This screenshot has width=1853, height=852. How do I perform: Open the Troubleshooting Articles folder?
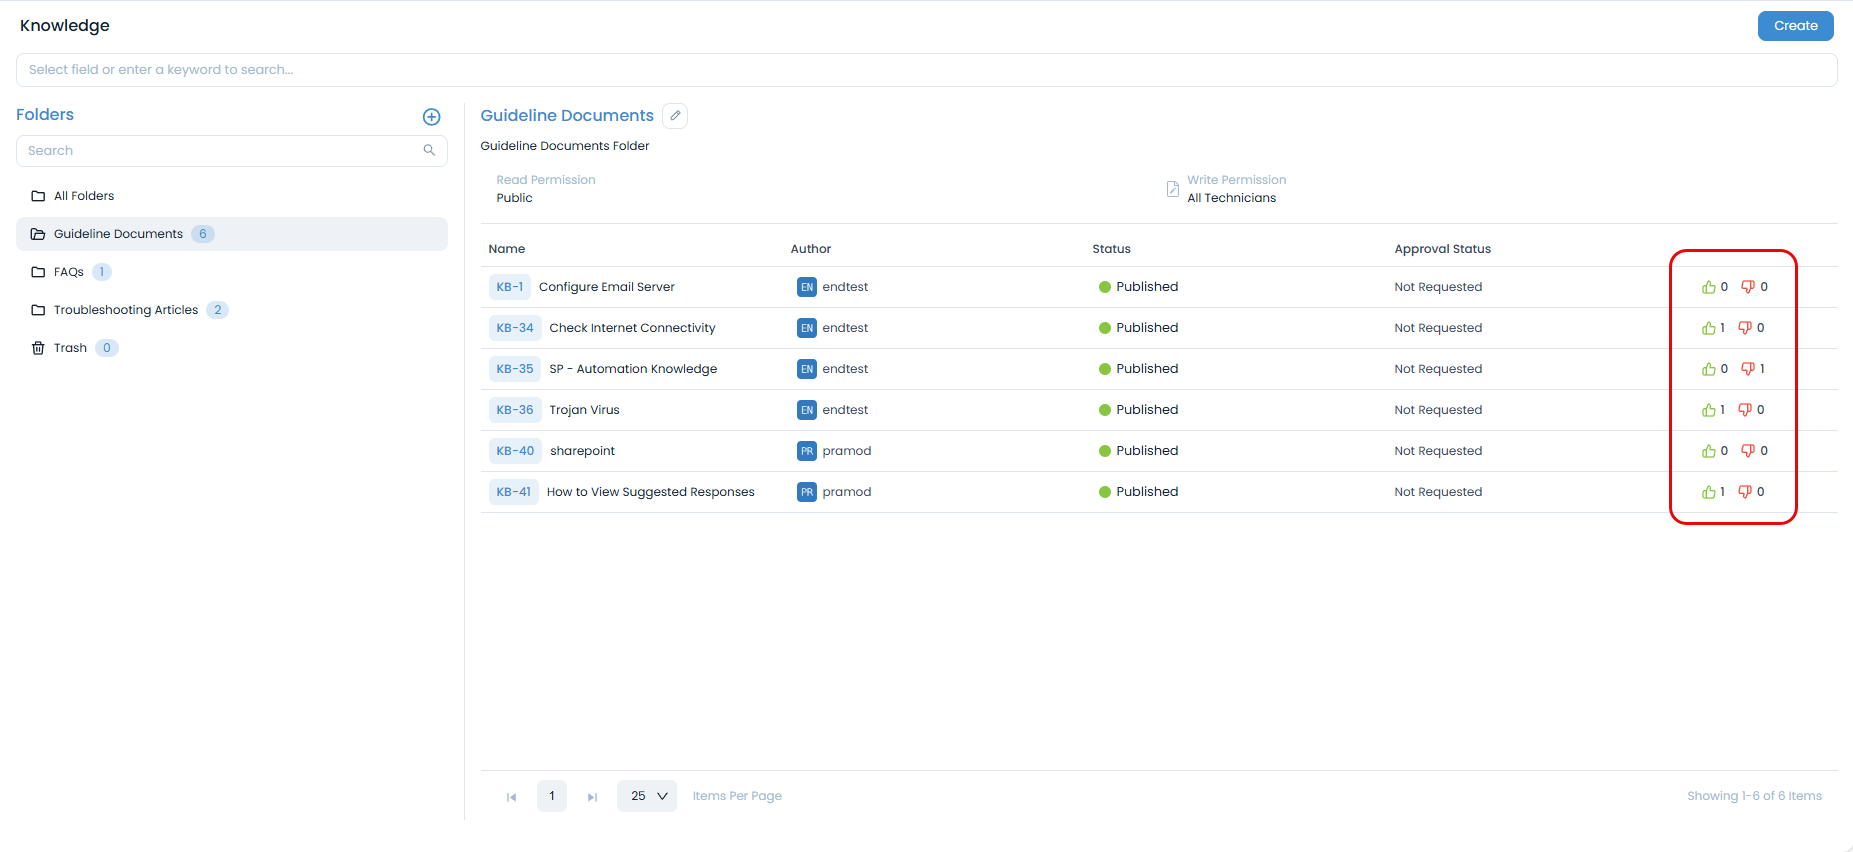[125, 310]
